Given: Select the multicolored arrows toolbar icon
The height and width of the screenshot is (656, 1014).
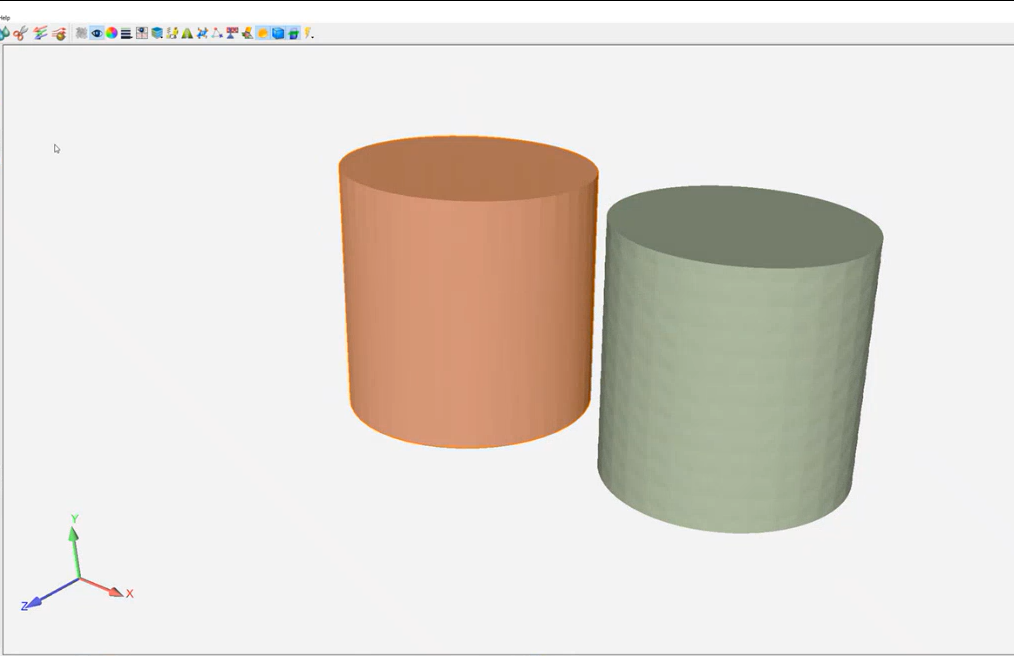Looking at the screenshot, I should coord(41,33).
